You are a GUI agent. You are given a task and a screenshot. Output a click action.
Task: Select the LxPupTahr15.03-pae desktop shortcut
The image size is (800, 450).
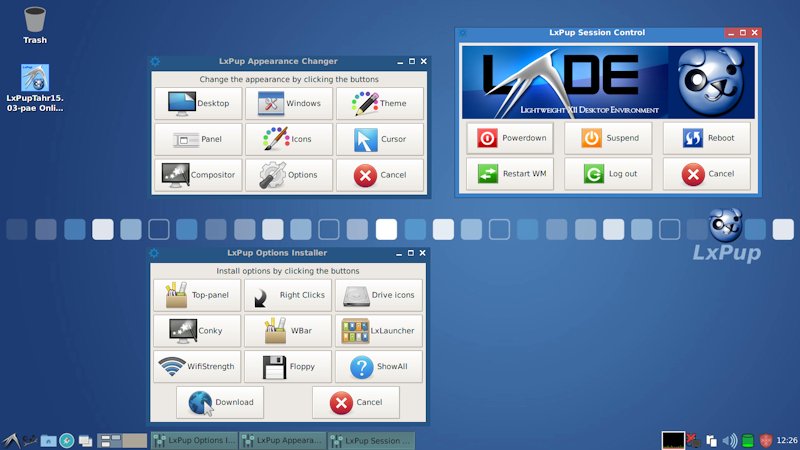(35, 88)
